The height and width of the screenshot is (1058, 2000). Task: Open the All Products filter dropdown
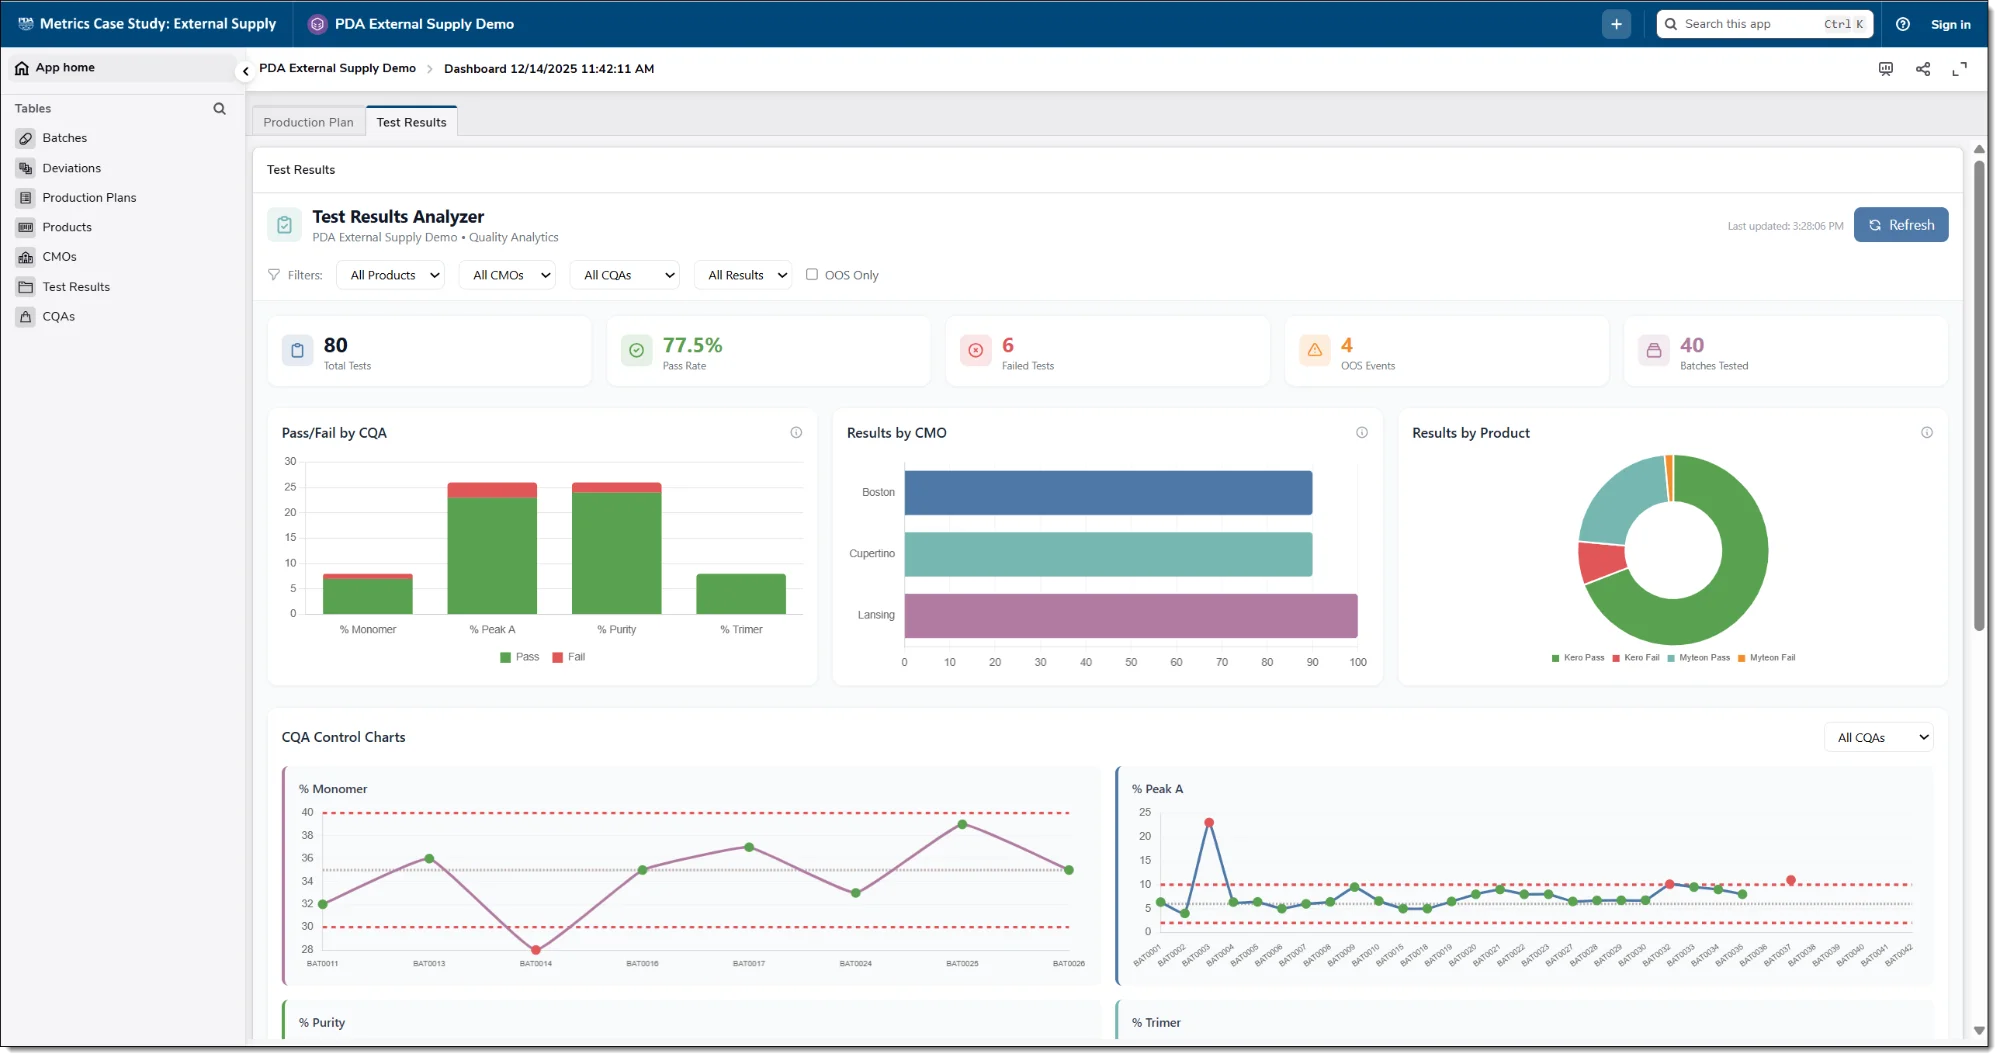coord(390,274)
